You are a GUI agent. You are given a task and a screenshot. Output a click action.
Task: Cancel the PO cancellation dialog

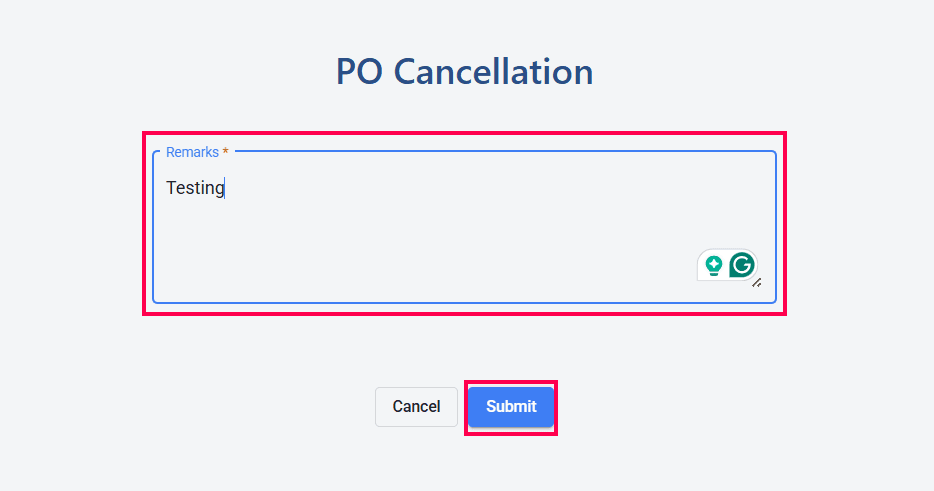pos(416,407)
